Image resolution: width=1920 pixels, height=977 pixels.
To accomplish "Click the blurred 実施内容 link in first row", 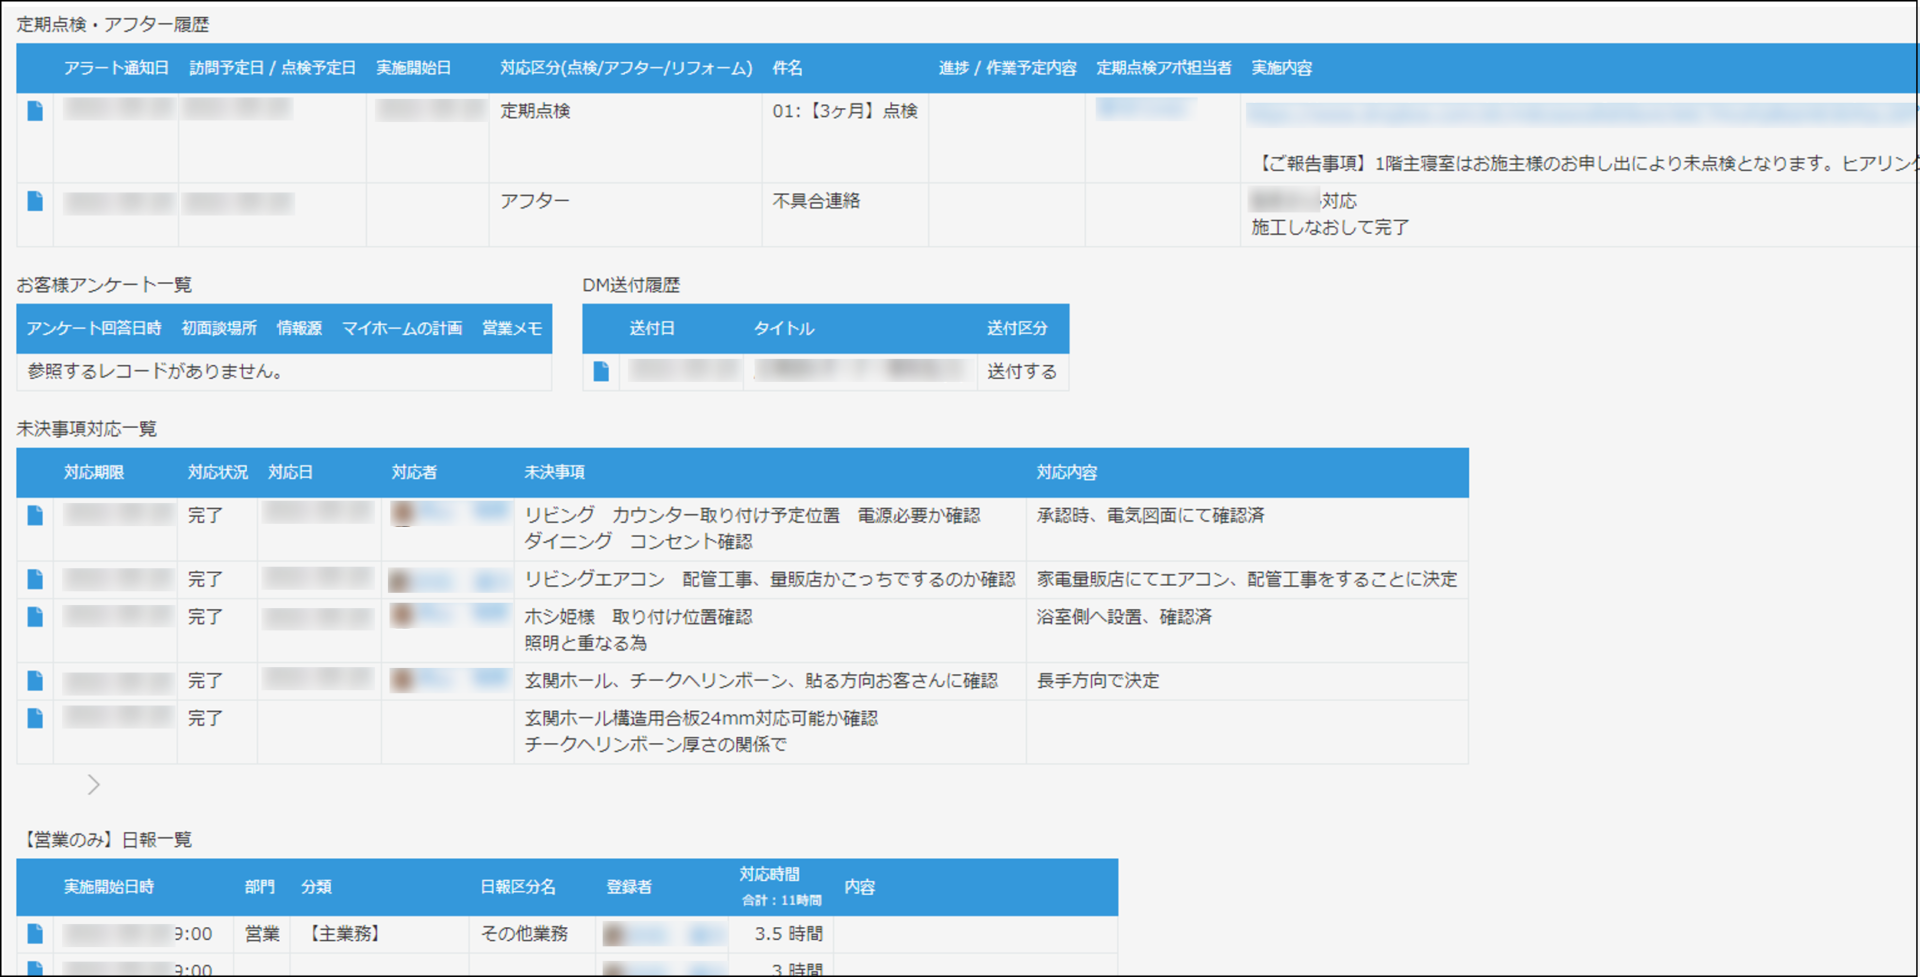I will pos(1580,115).
